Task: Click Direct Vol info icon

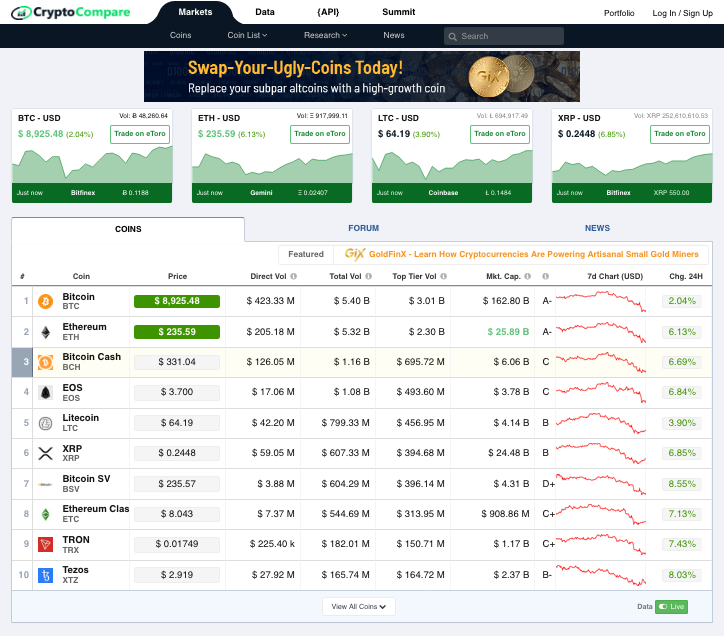Action: click(x=294, y=277)
